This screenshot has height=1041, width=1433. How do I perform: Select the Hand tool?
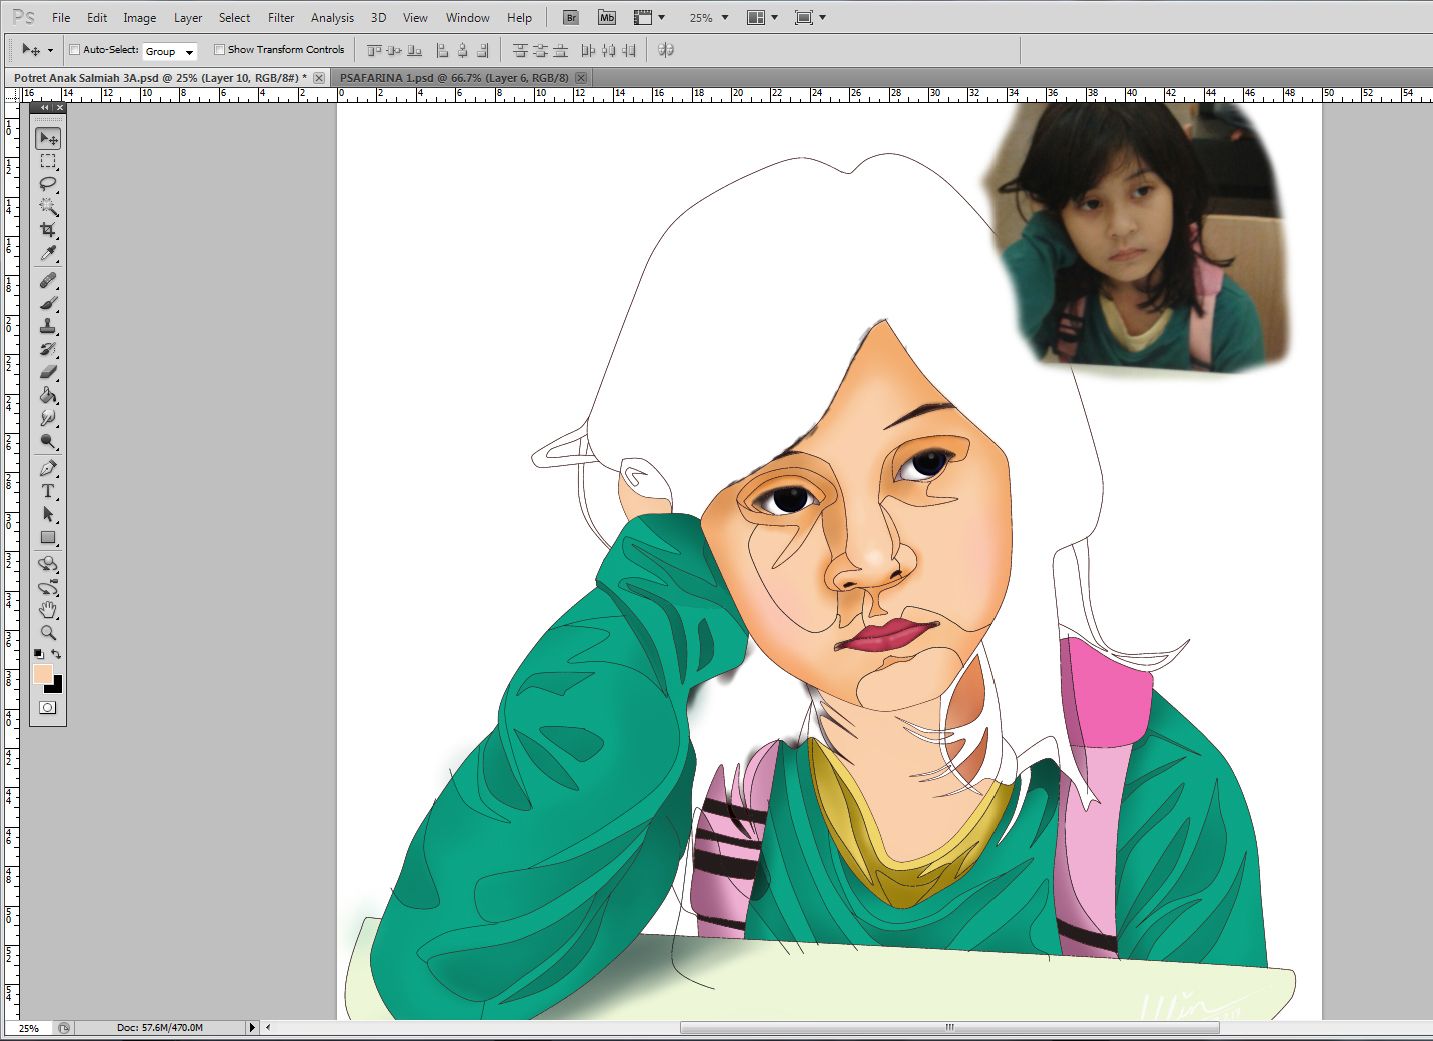pos(48,610)
